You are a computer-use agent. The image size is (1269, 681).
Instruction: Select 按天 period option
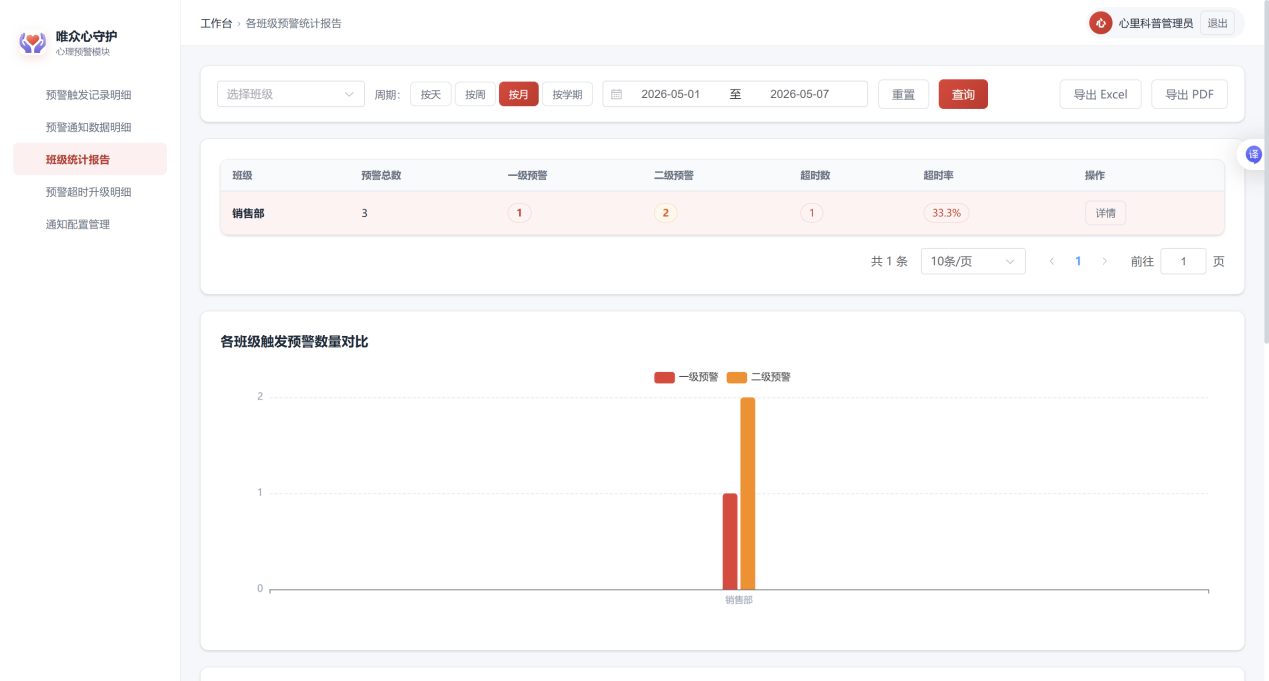click(x=431, y=94)
